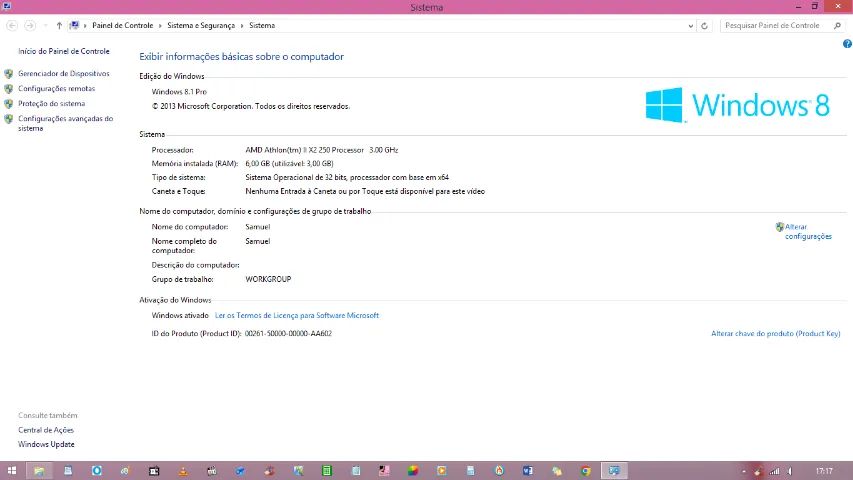Click the search magnifier icon
The width and height of the screenshot is (853, 480).
pos(837,26)
